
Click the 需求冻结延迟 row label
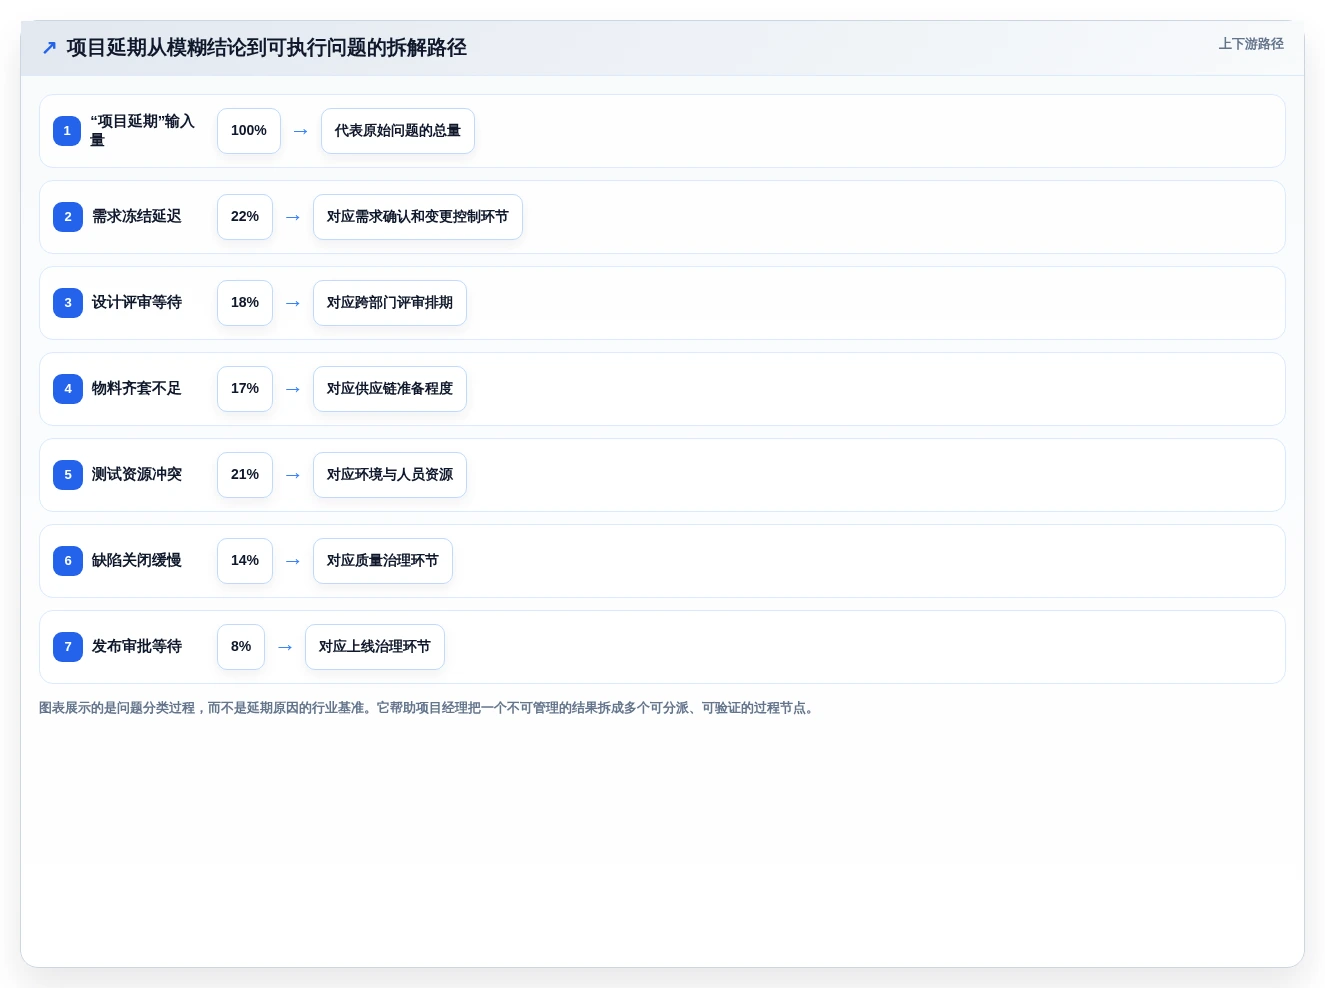[x=137, y=217]
